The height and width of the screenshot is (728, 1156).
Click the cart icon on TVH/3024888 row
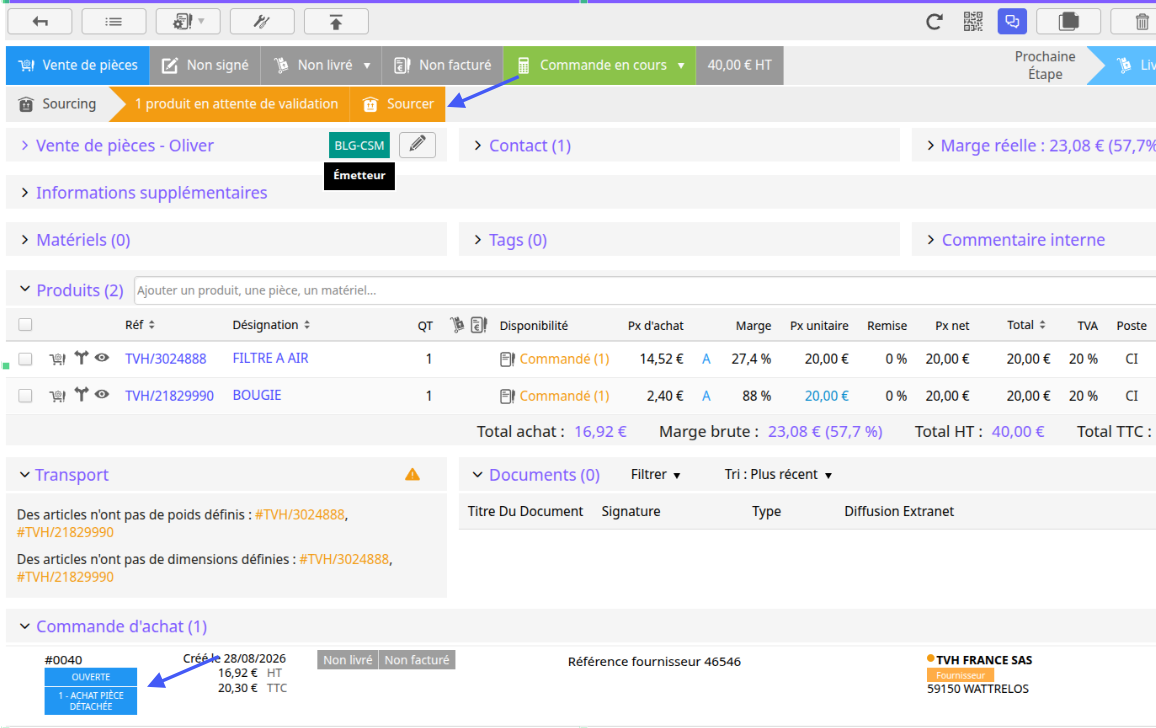coord(58,359)
